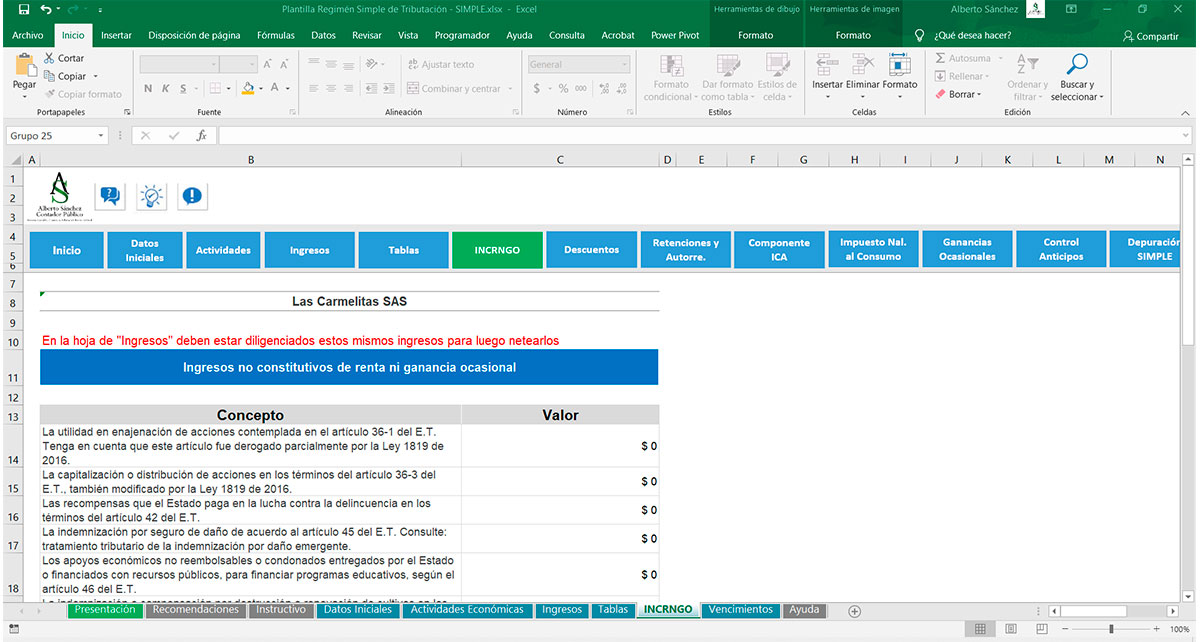The image size is (1200, 642).
Task: Open the Archivo menu
Action: pos(28,35)
